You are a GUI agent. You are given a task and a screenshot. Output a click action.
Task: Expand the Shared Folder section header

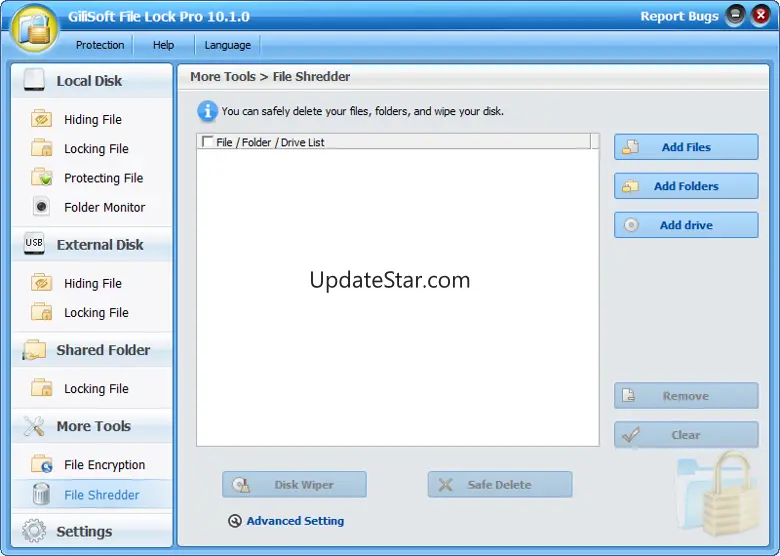tap(92, 350)
